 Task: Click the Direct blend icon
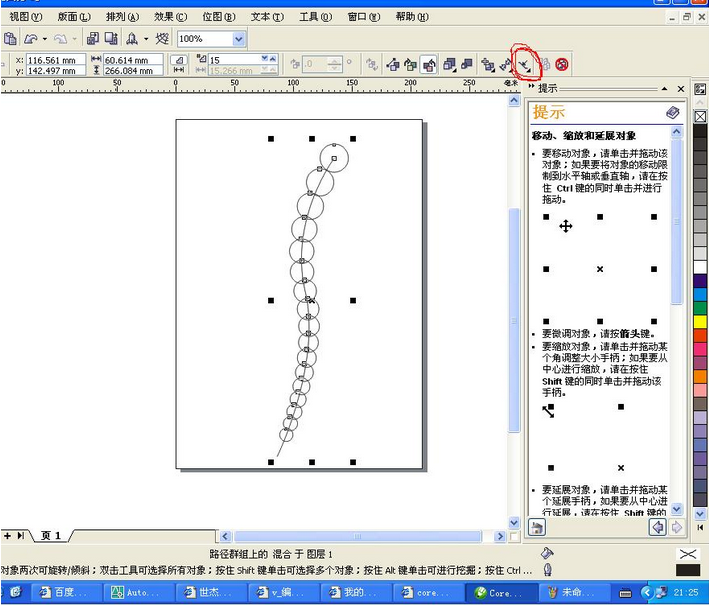[x=393, y=65]
